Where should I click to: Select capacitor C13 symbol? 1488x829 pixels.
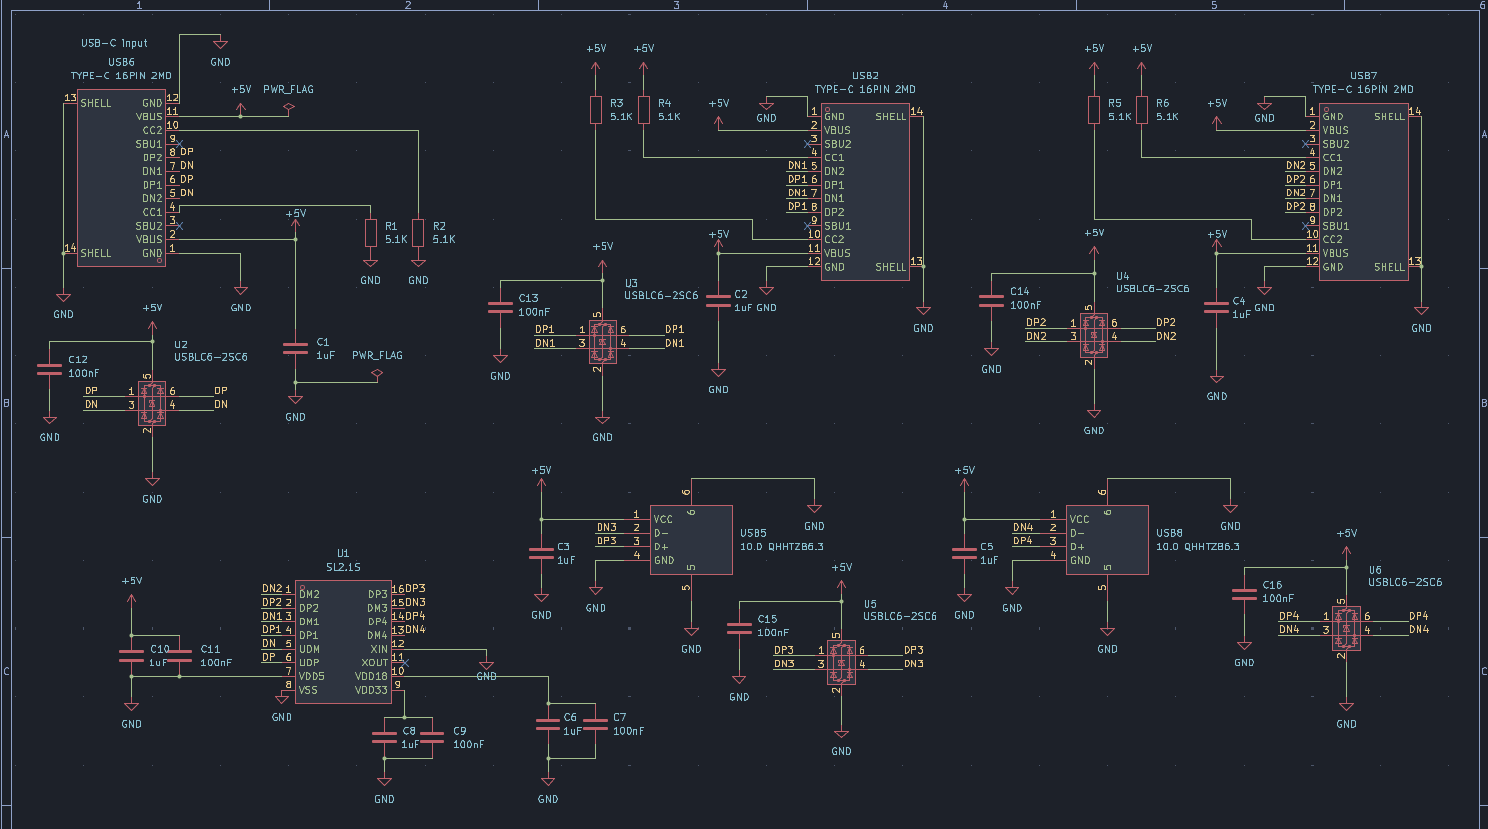[500, 307]
